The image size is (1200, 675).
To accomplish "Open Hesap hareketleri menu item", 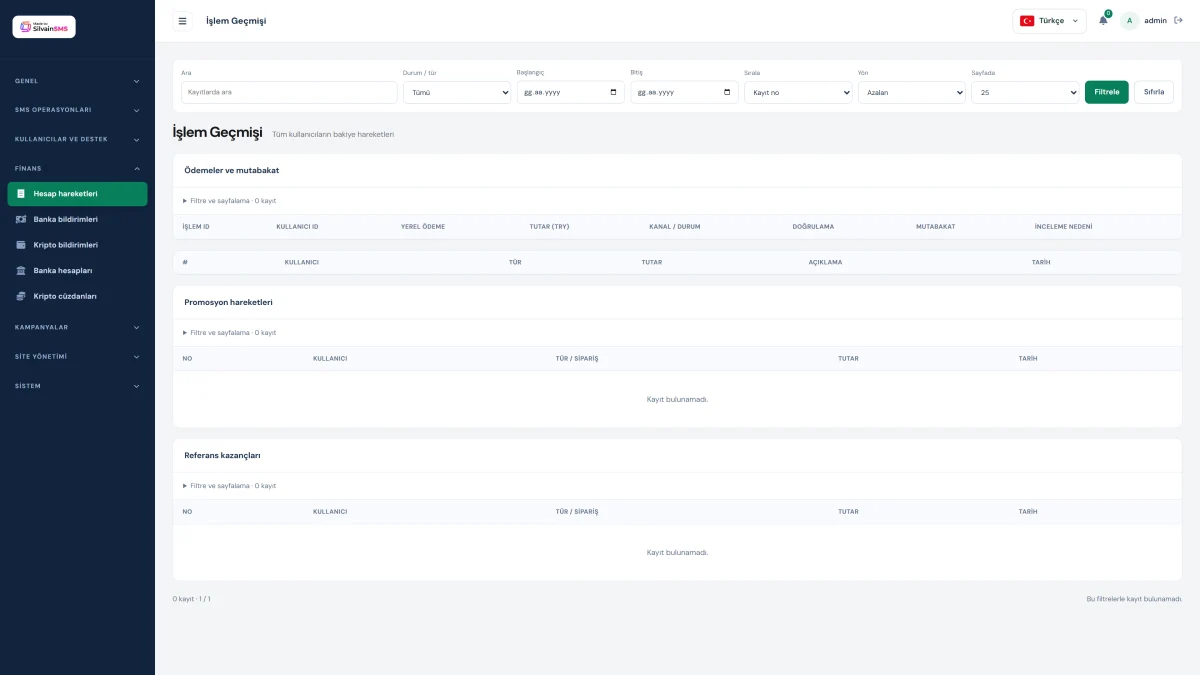I will (77, 194).
